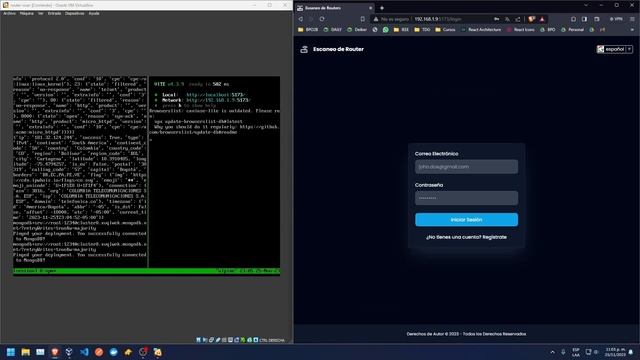Open the WhatsApp bookmark

coord(386,30)
